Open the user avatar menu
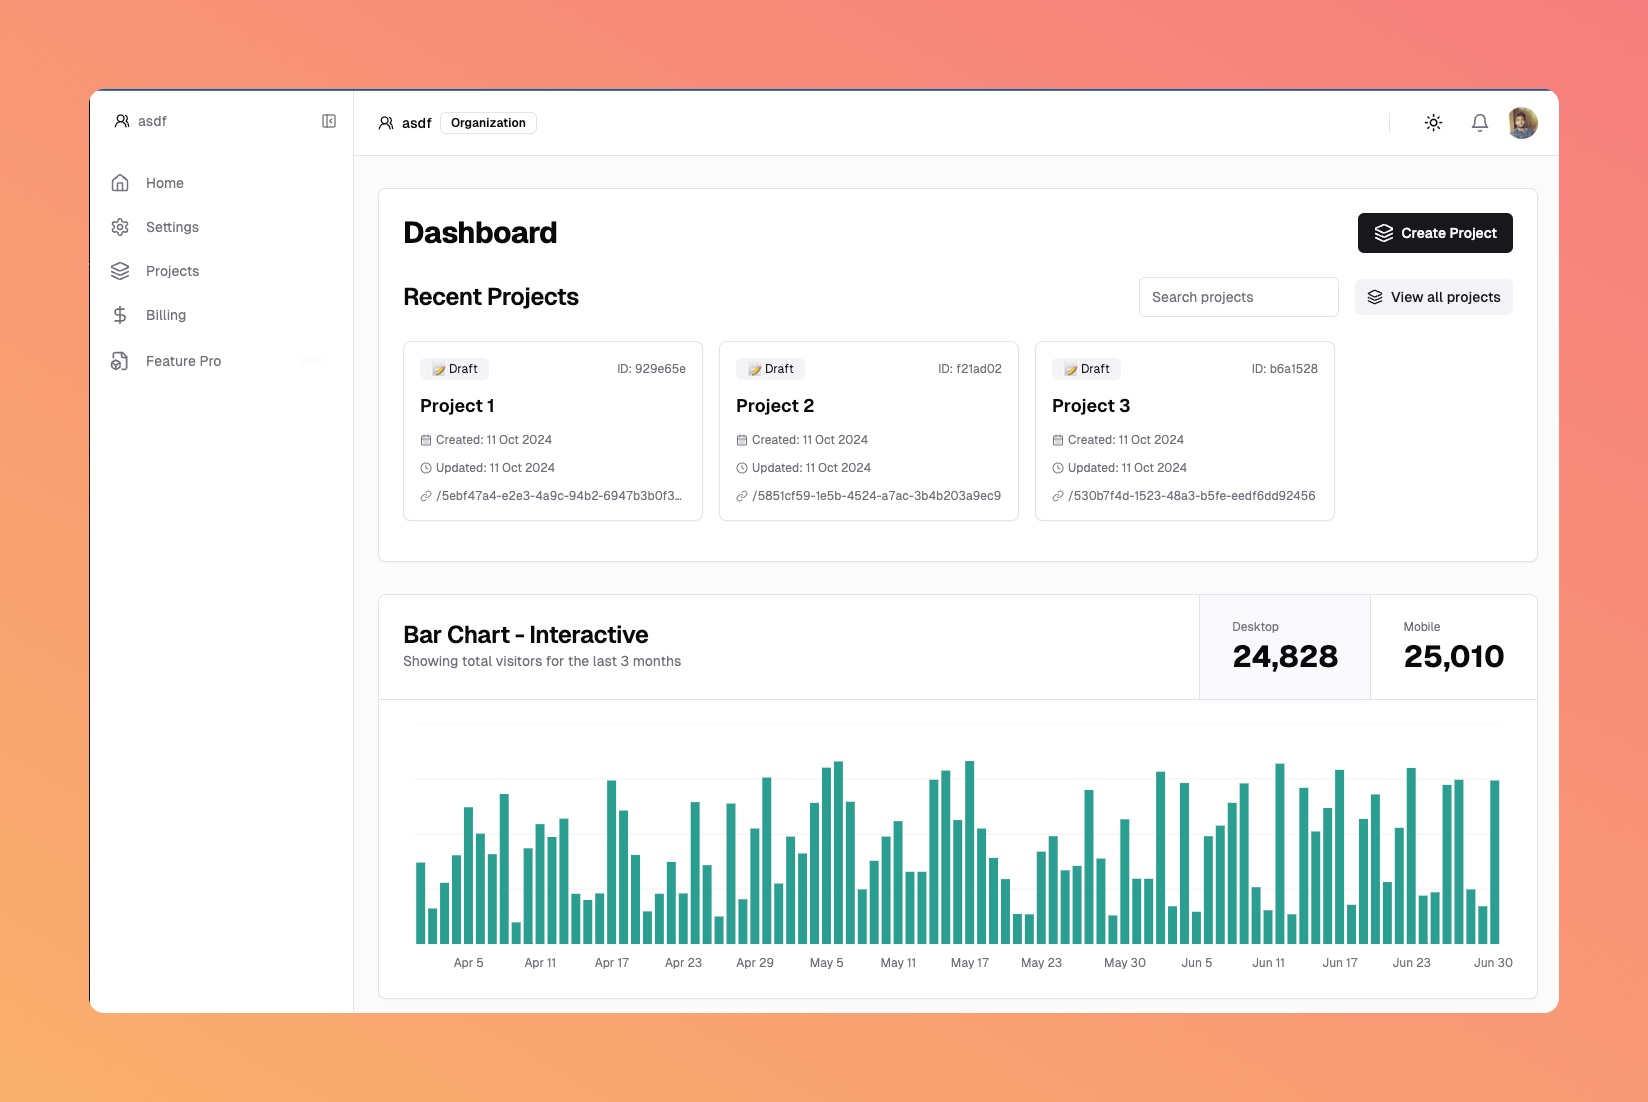The height and width of the screenshot is (1102, 1648). click(x=1522, y=123)
